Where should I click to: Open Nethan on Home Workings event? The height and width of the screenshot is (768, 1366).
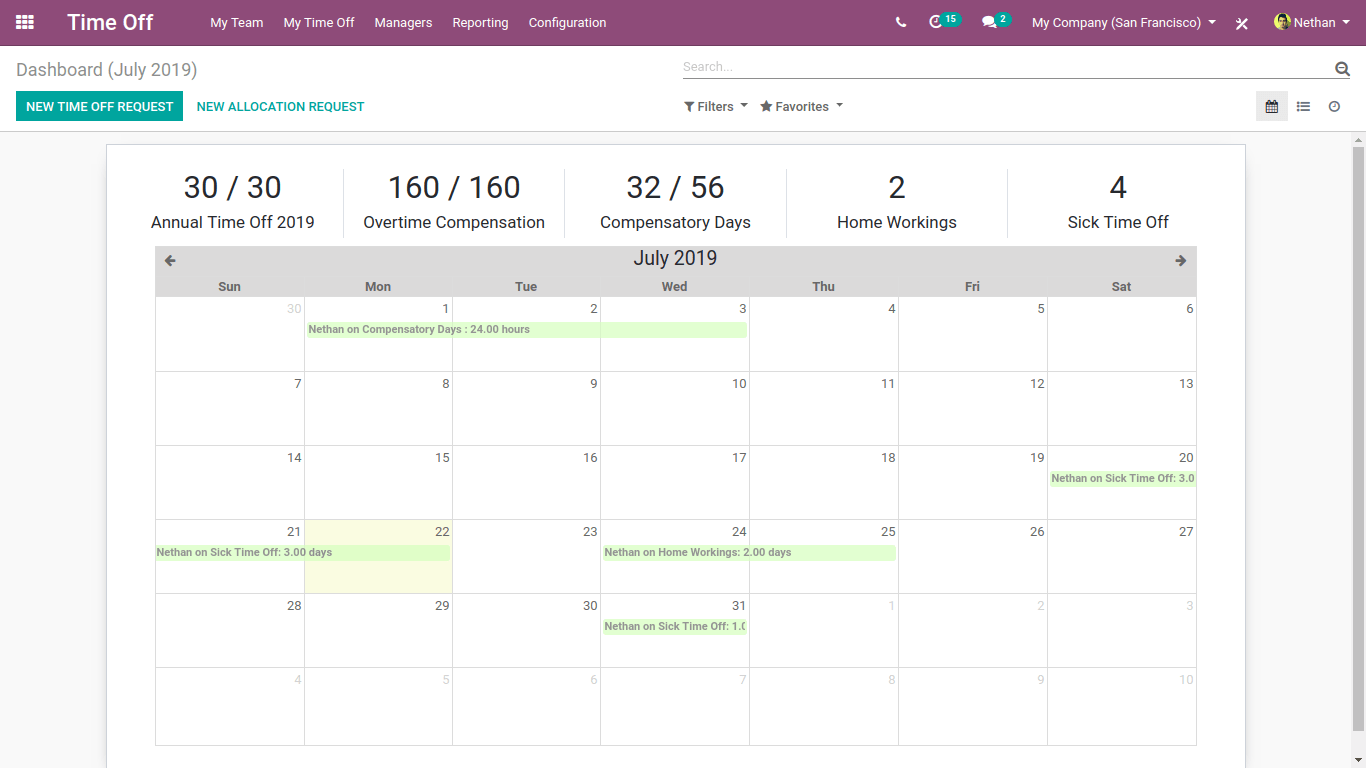(x=749, y=552)
